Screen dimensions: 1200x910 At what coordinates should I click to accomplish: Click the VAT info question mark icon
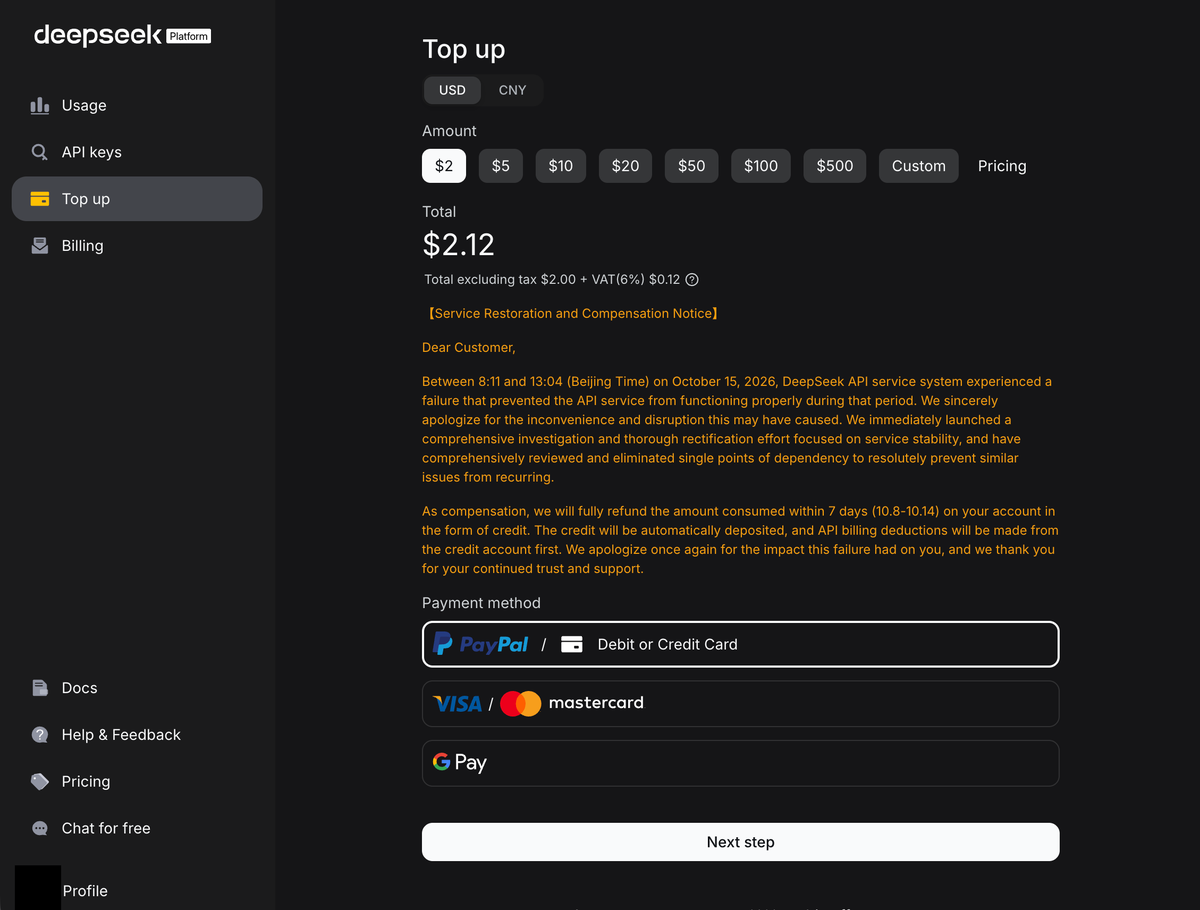tap(692, 280)
